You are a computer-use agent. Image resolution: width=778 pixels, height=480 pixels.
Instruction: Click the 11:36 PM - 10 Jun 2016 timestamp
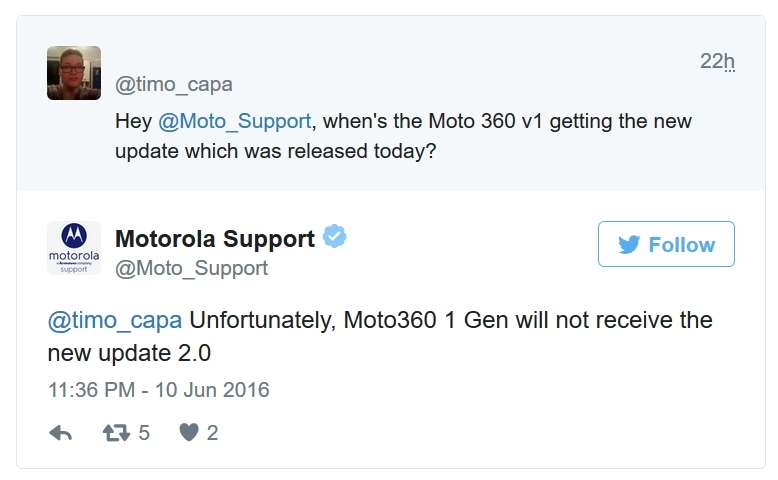click(x=159, y=390)
